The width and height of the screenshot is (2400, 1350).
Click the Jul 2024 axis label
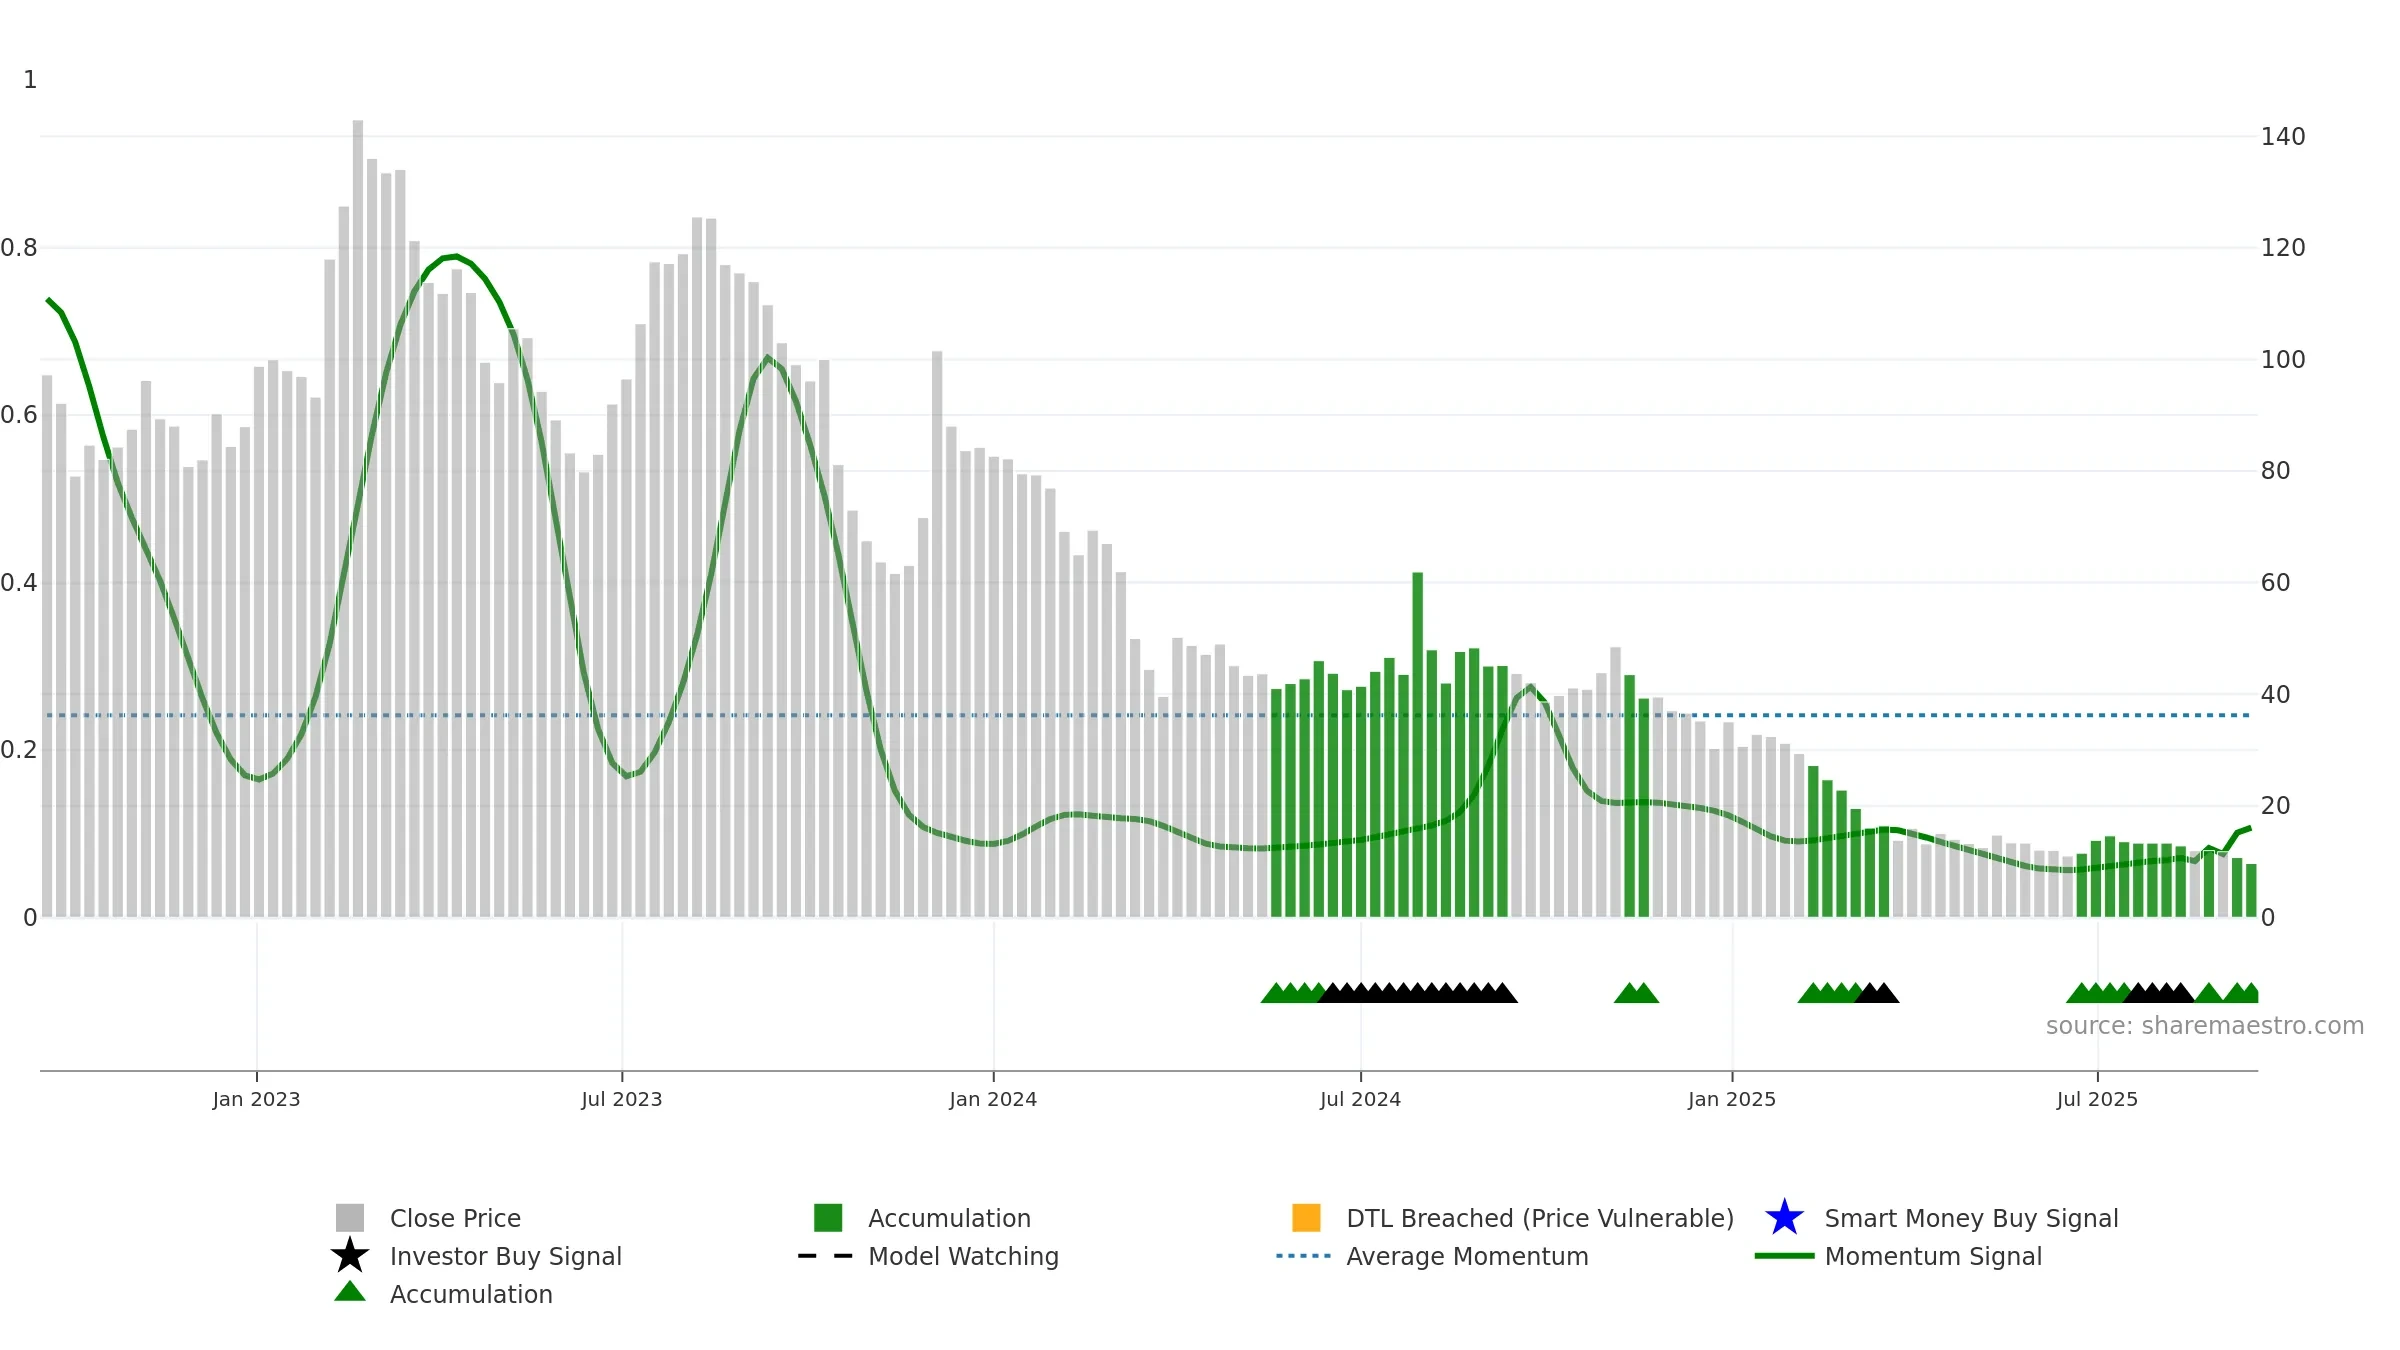[1360, 1100]
